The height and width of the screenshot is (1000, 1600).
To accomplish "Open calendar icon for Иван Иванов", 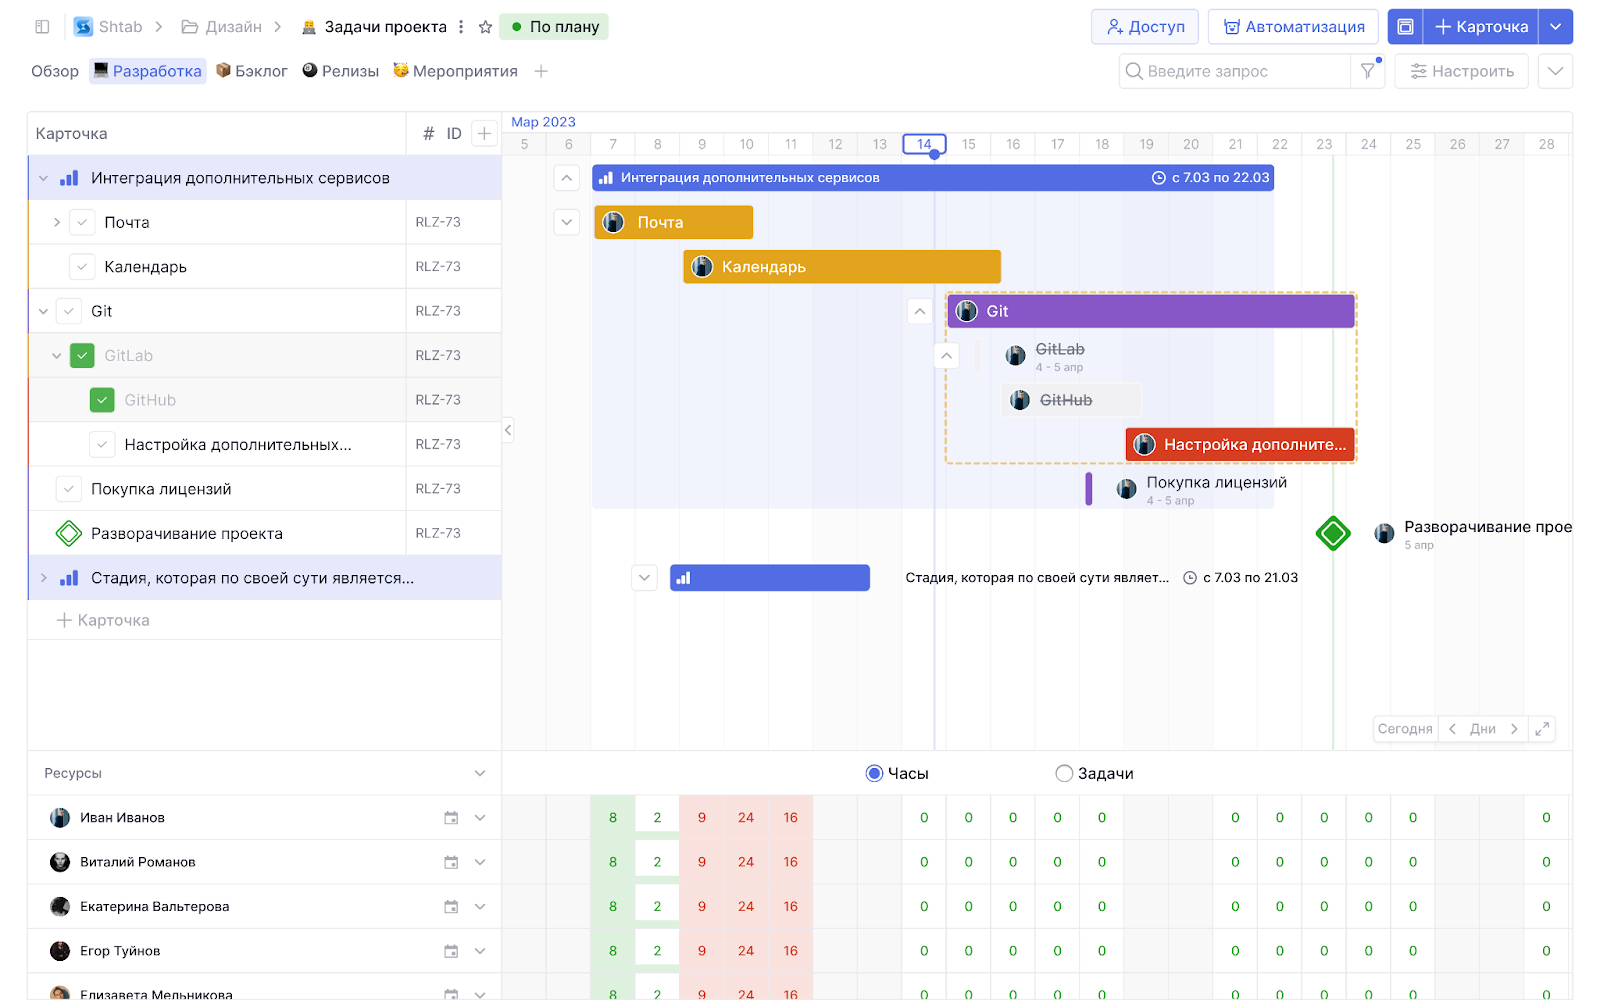I will [451, 818].
